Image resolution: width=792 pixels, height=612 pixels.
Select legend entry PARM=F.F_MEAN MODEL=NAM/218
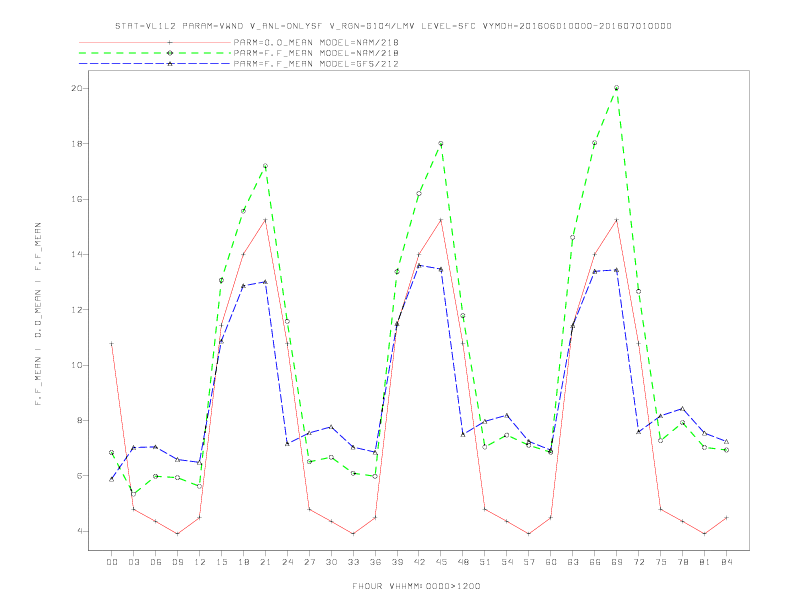coord(316,53)
